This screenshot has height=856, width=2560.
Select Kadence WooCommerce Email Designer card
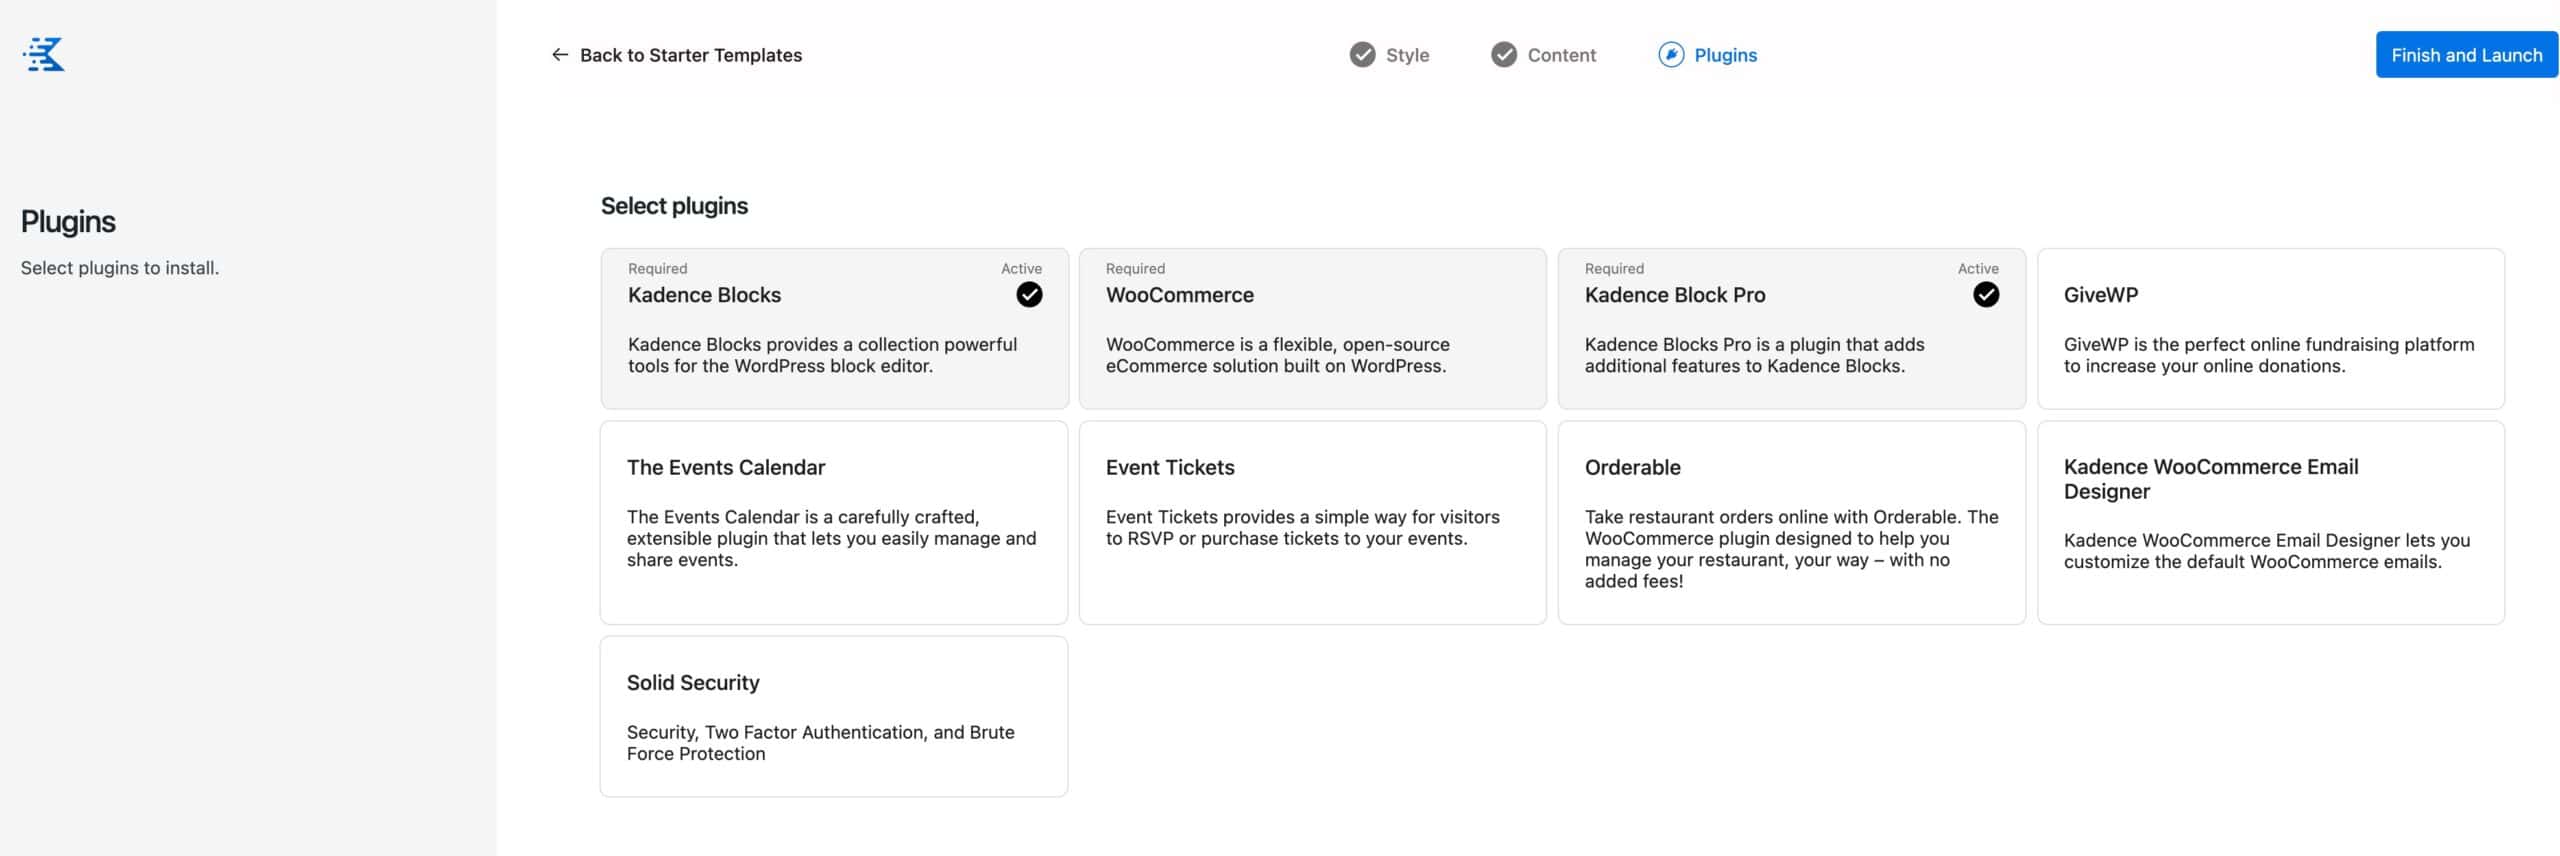[2270, 522]
